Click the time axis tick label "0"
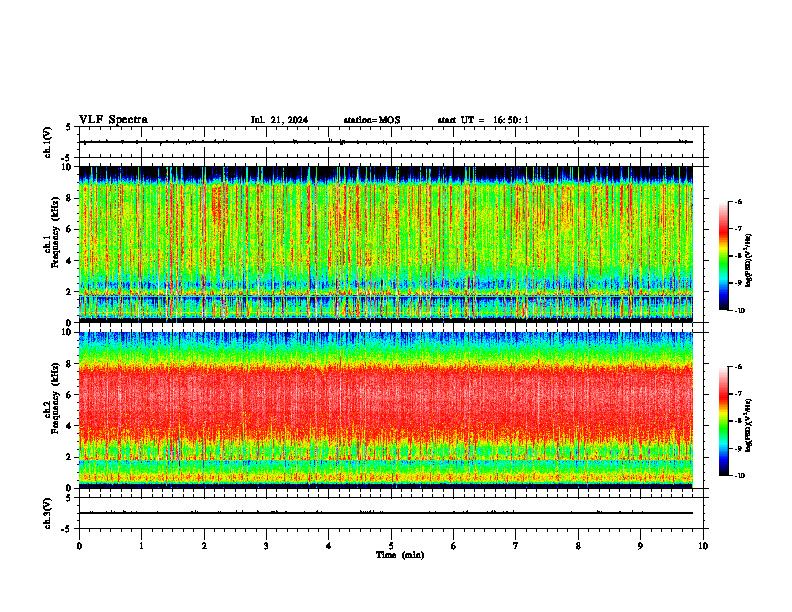 click(79, 546)
